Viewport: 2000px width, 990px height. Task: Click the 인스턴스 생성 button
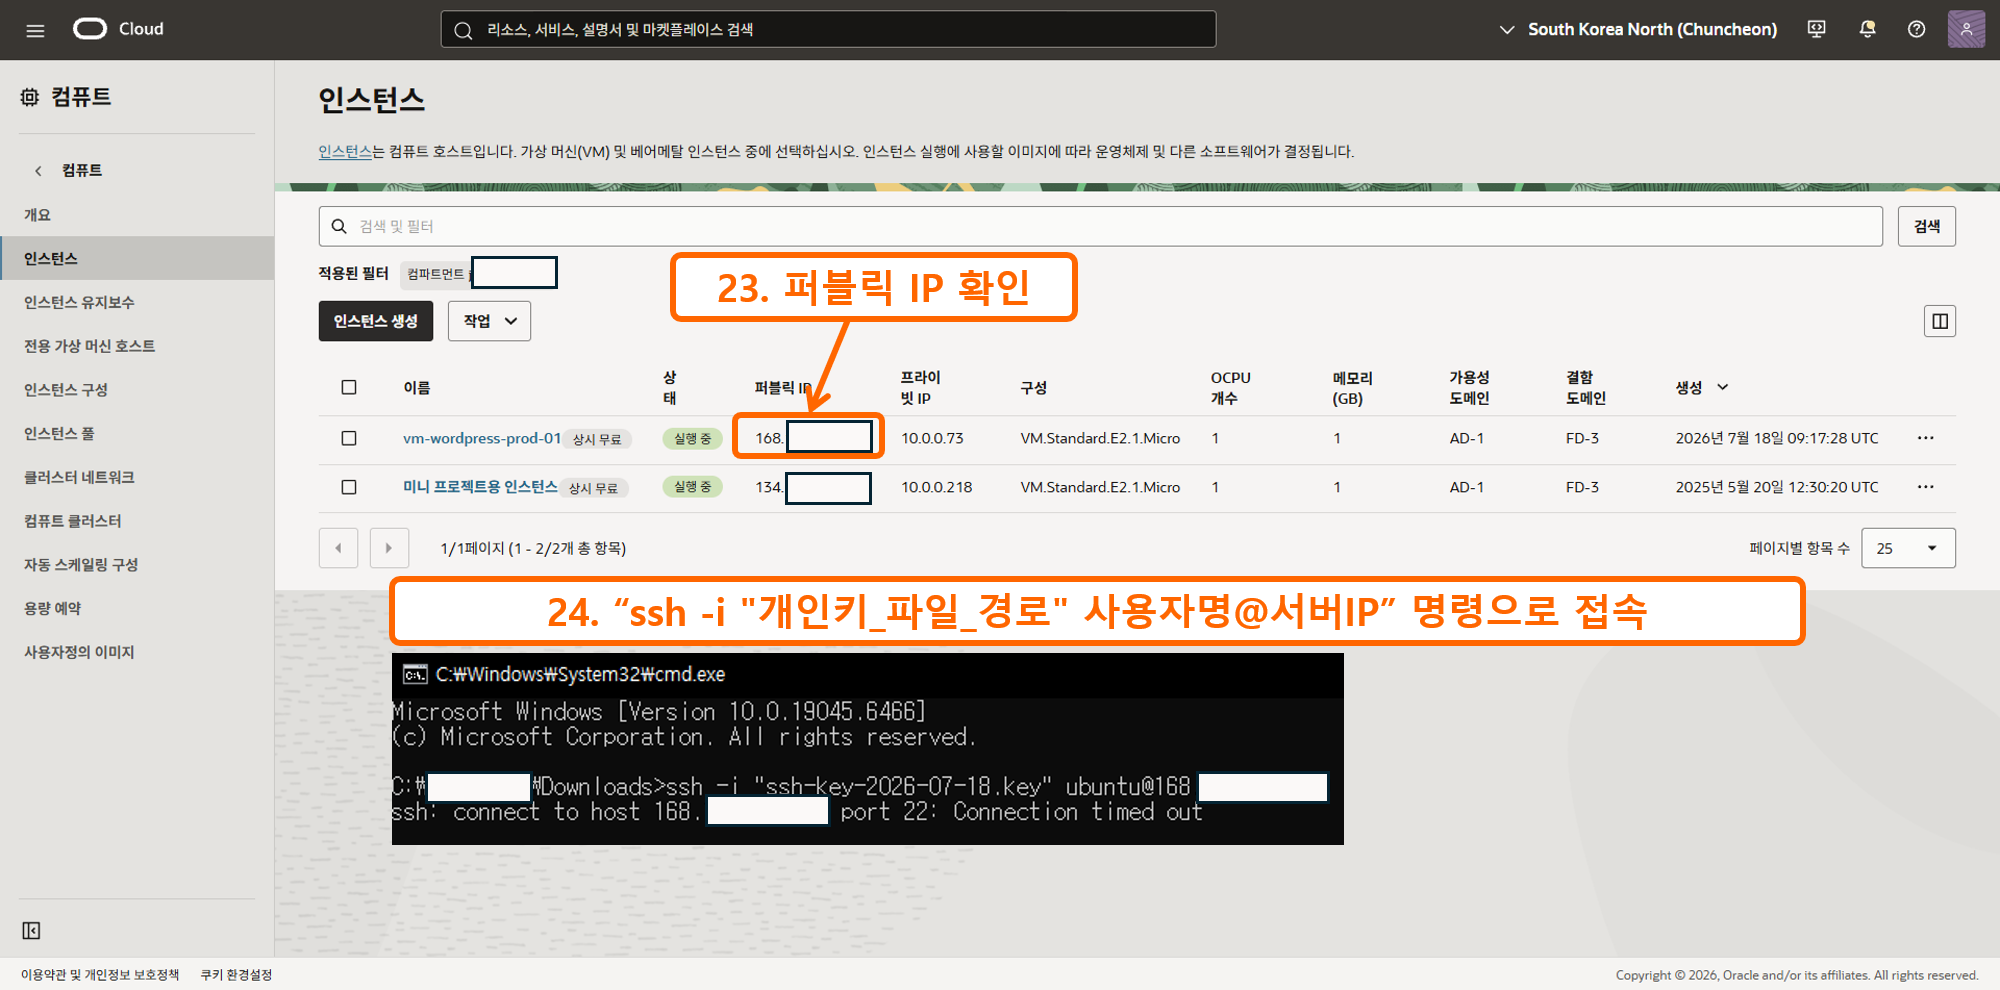click(x=376, y=321)
